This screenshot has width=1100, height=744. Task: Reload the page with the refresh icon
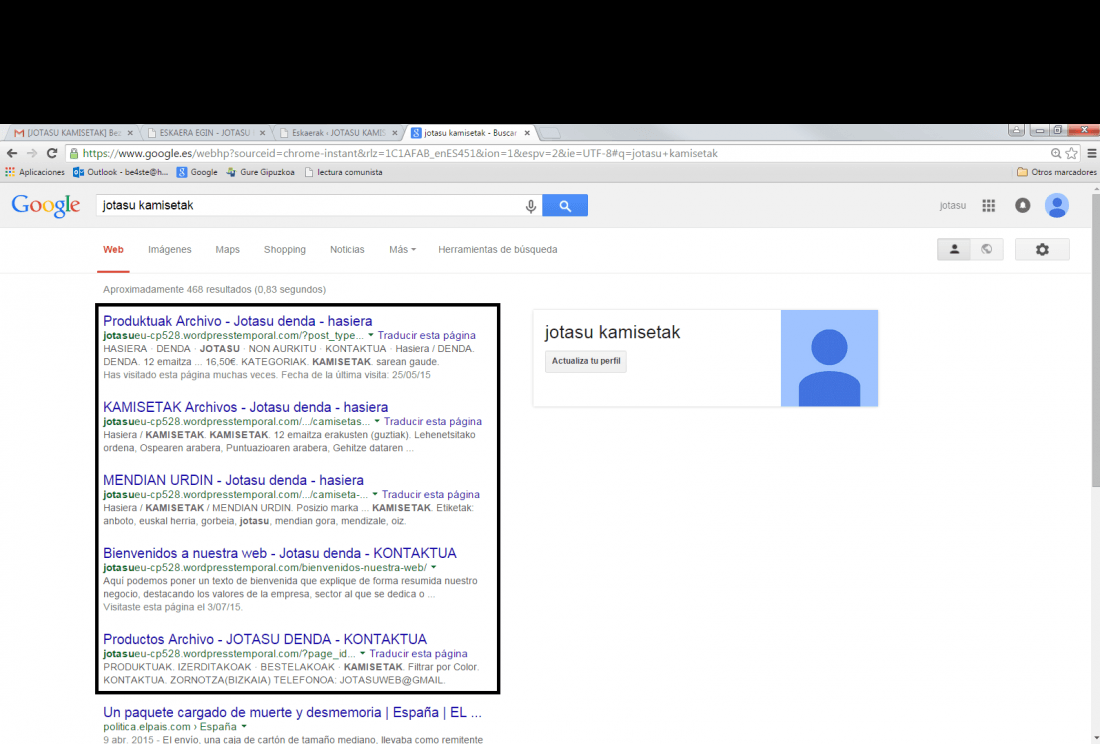[x=52, y=153]
